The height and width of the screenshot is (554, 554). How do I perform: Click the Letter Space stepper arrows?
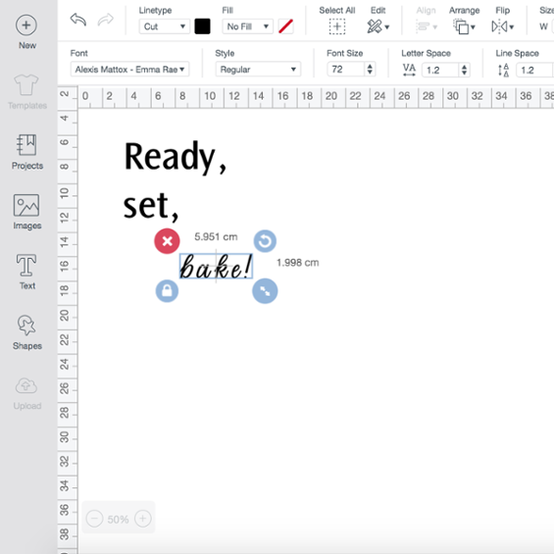point(464,70)
